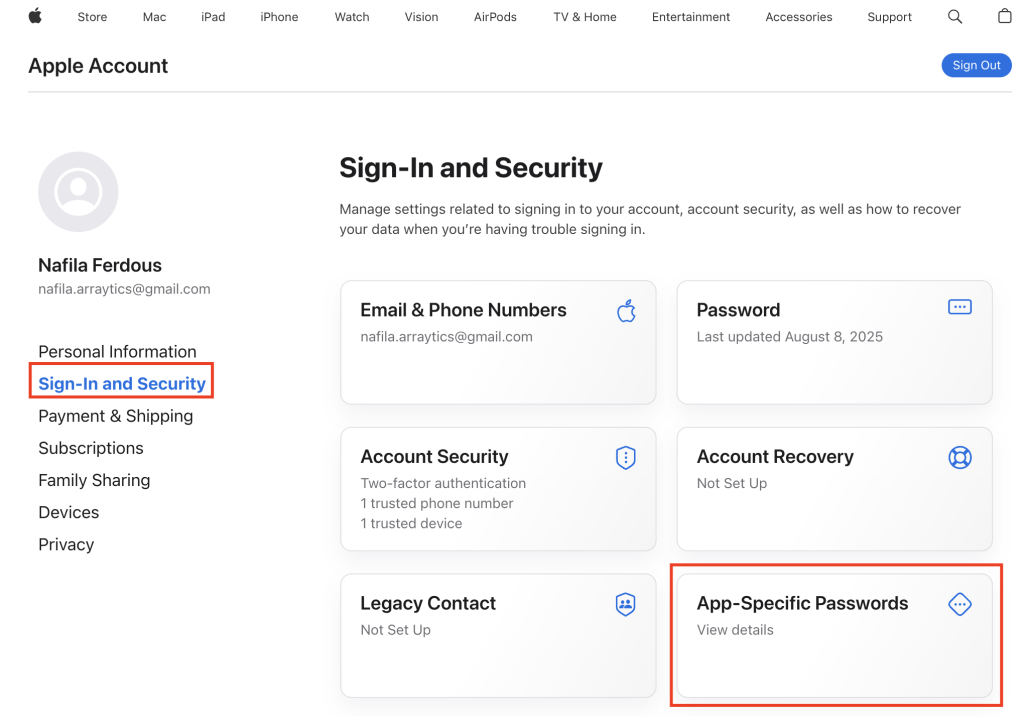Open the Privacy sidebar link
This screenshot has width=1024, height=716.
point(66,544)
